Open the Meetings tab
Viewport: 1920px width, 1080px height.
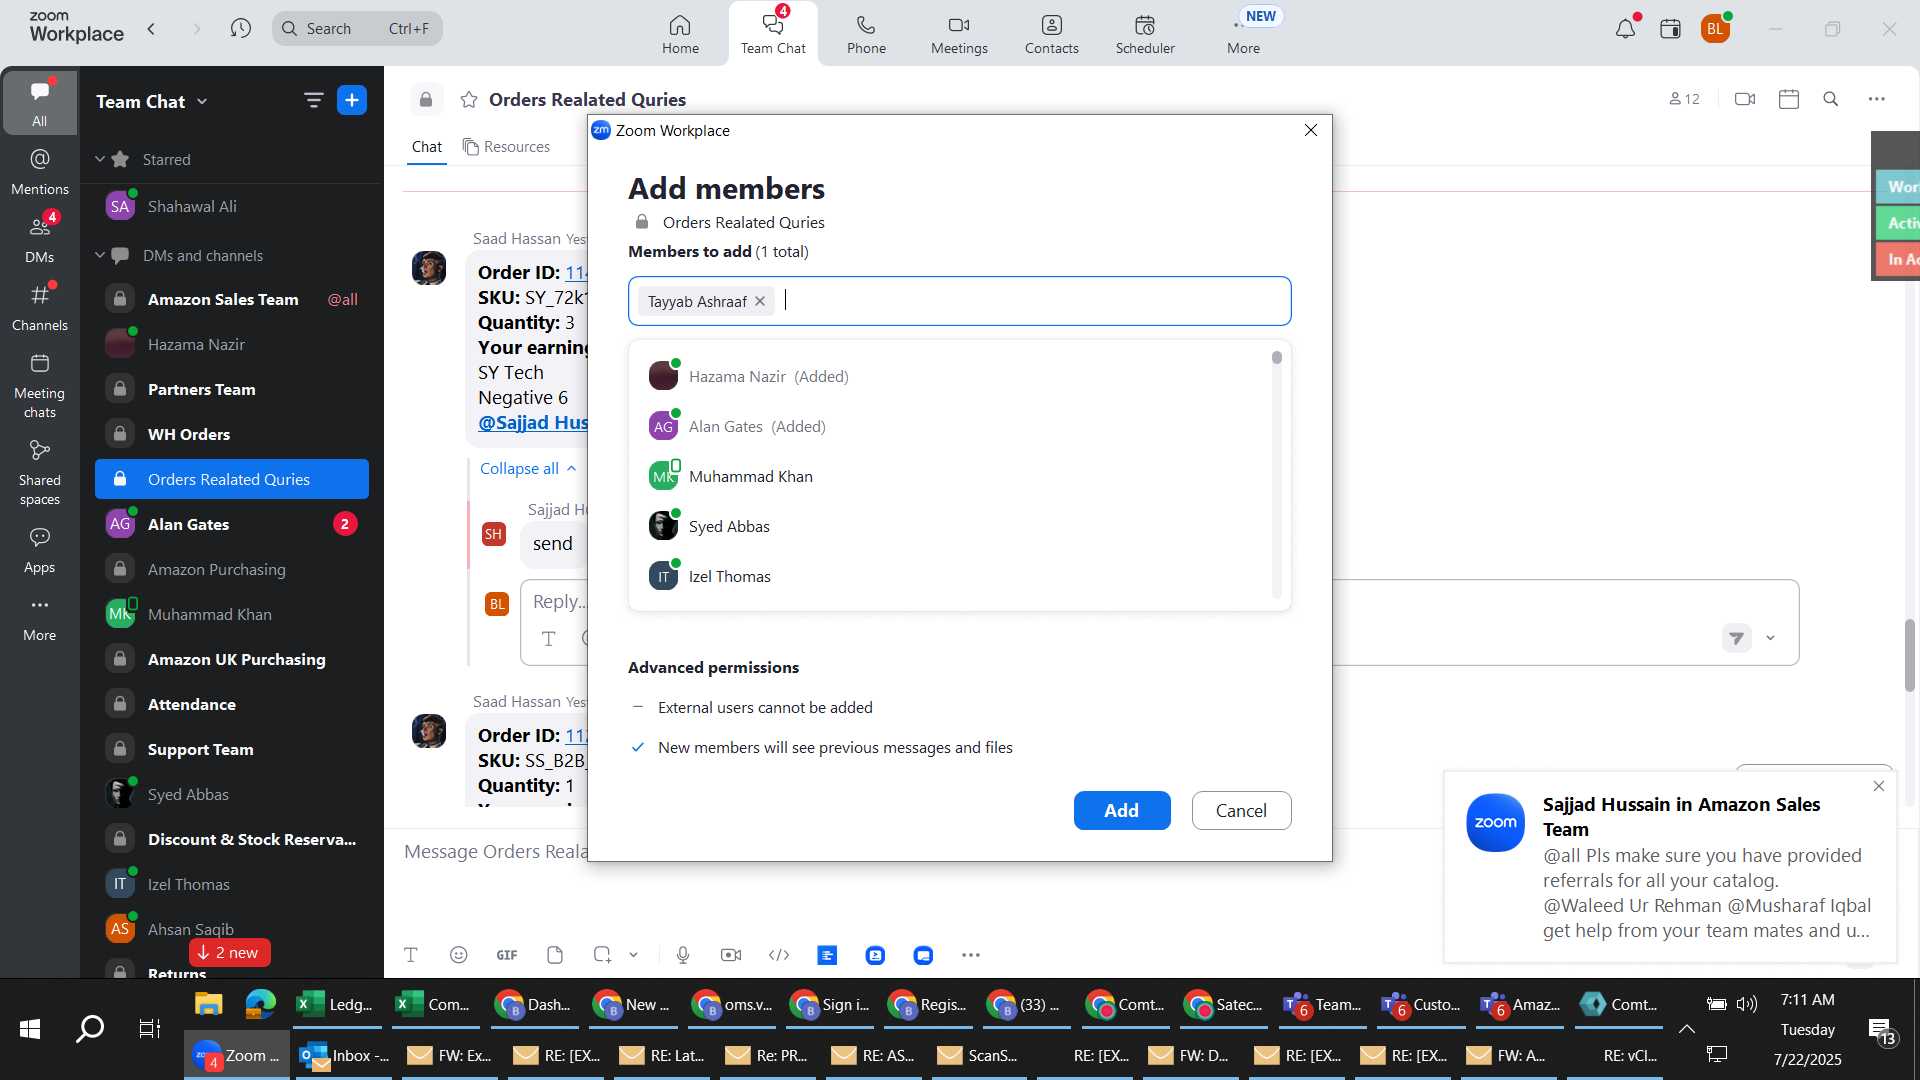pos(959,34)
